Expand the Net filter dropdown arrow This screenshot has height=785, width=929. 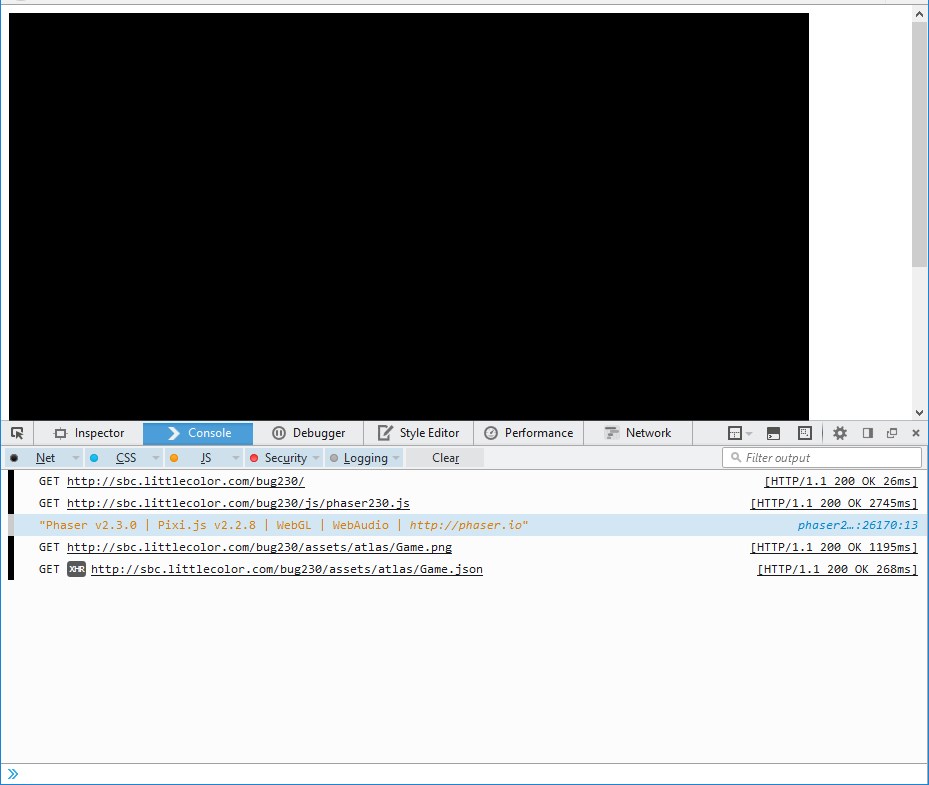click(75, 458)
